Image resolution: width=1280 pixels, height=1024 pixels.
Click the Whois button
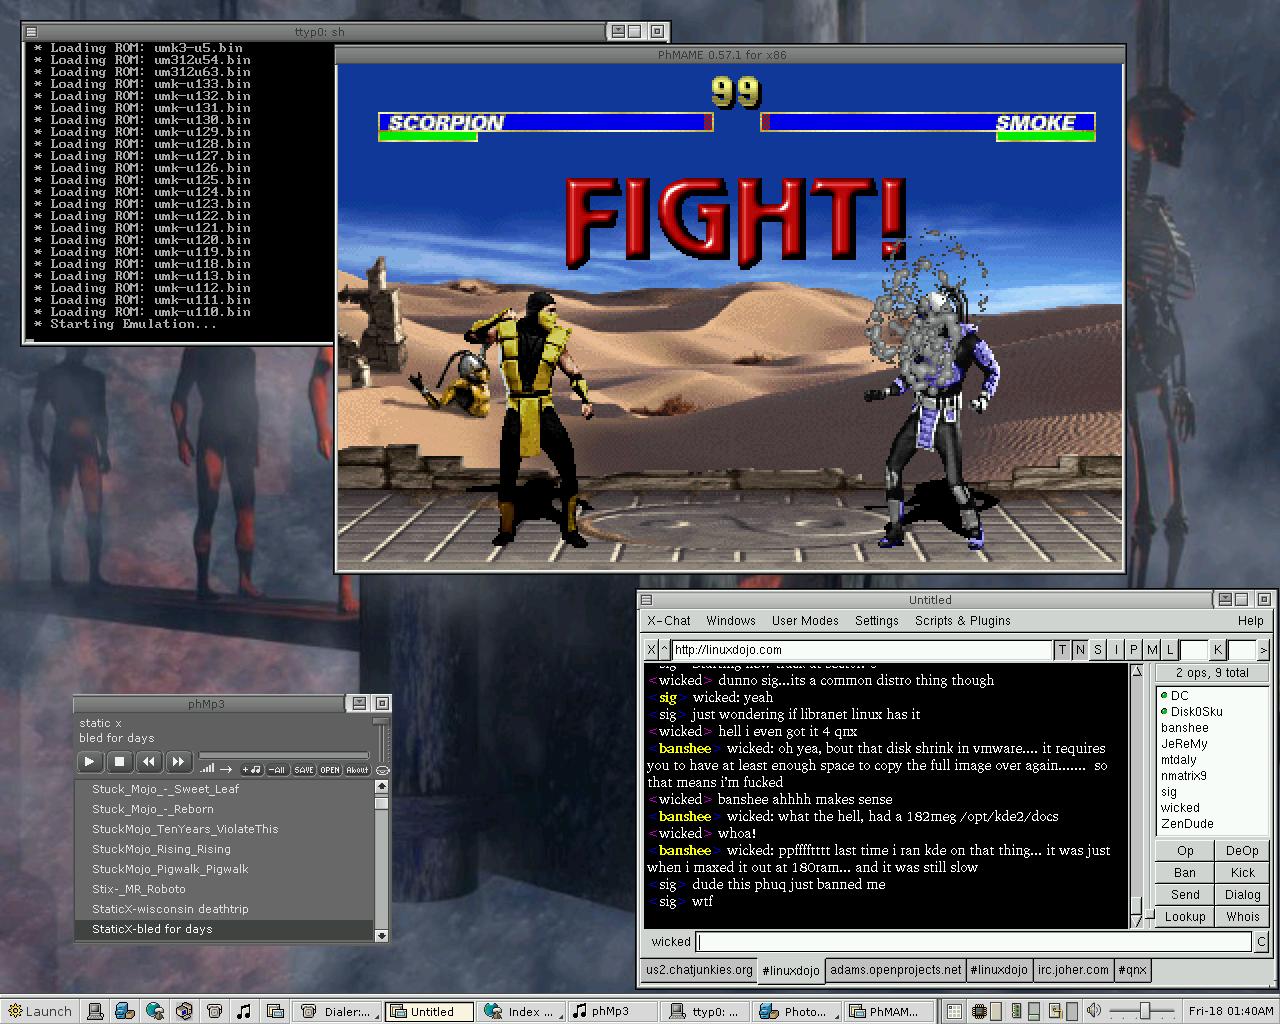click(x=1243, y=917)
